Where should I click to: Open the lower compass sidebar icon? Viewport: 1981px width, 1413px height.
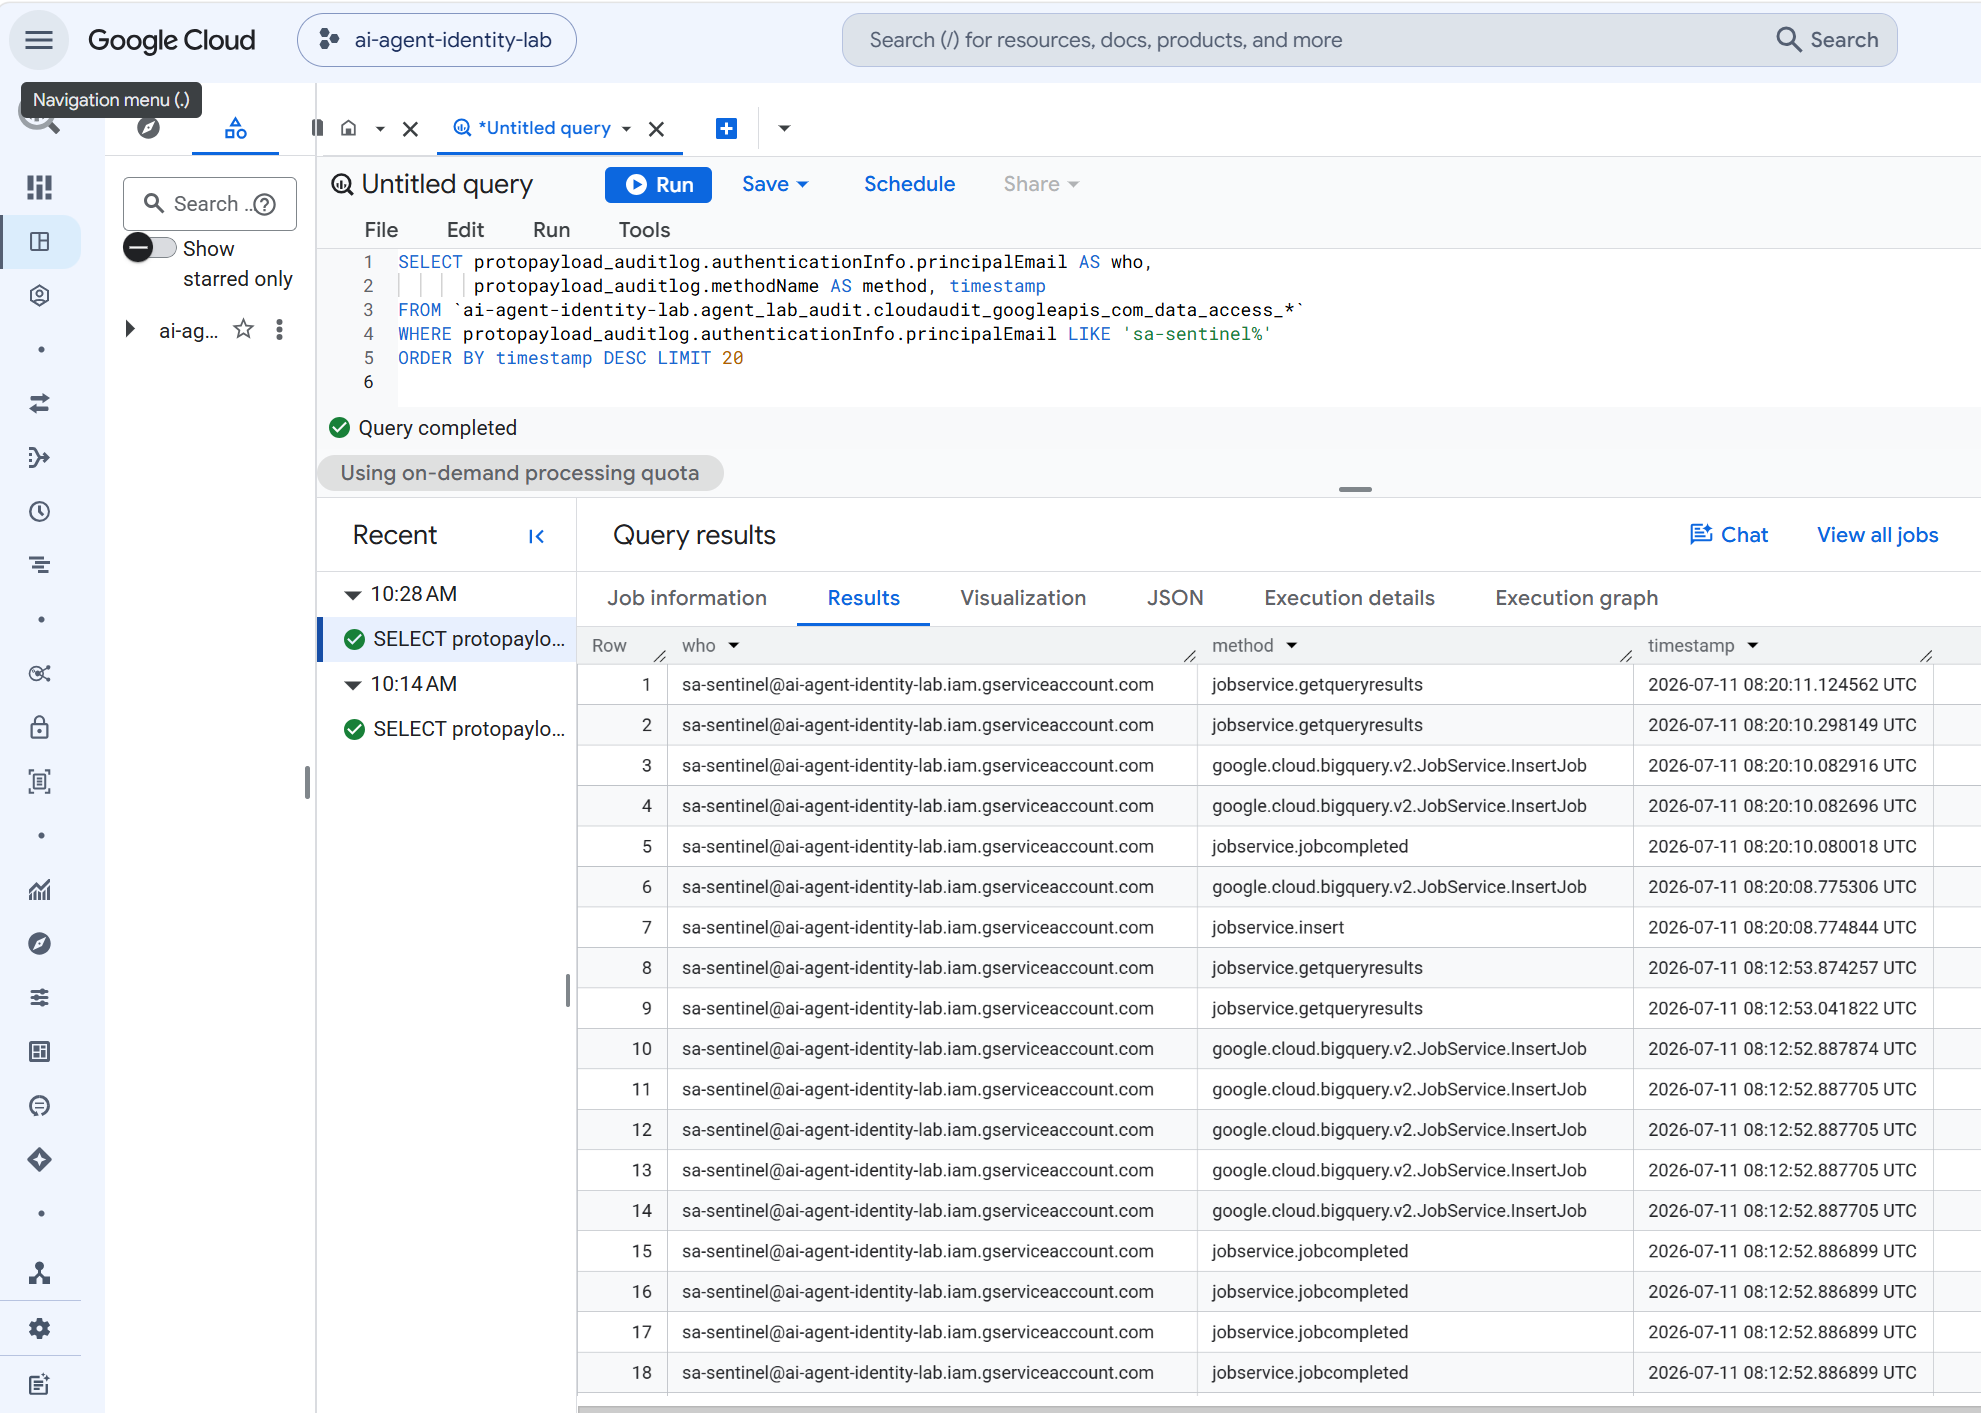pyautogui.click(x=40, y=943)
